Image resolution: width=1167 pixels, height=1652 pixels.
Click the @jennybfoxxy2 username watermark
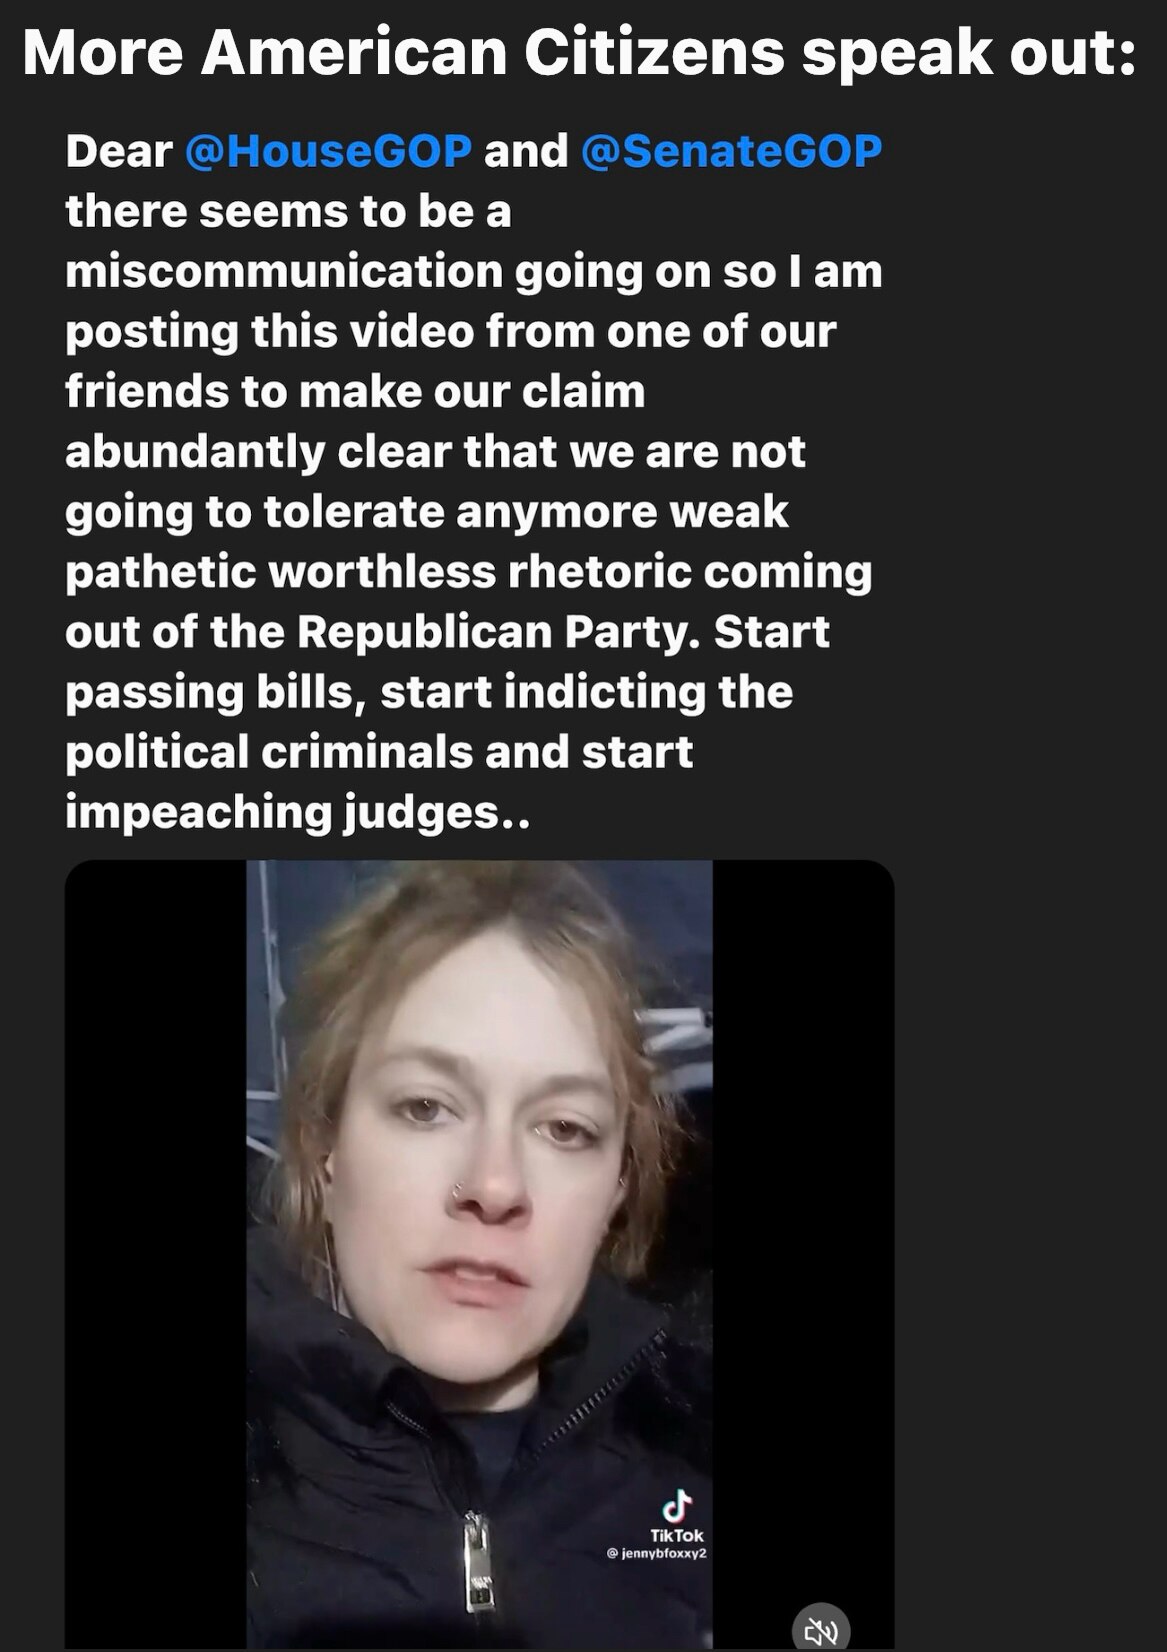pos(656,1554)
